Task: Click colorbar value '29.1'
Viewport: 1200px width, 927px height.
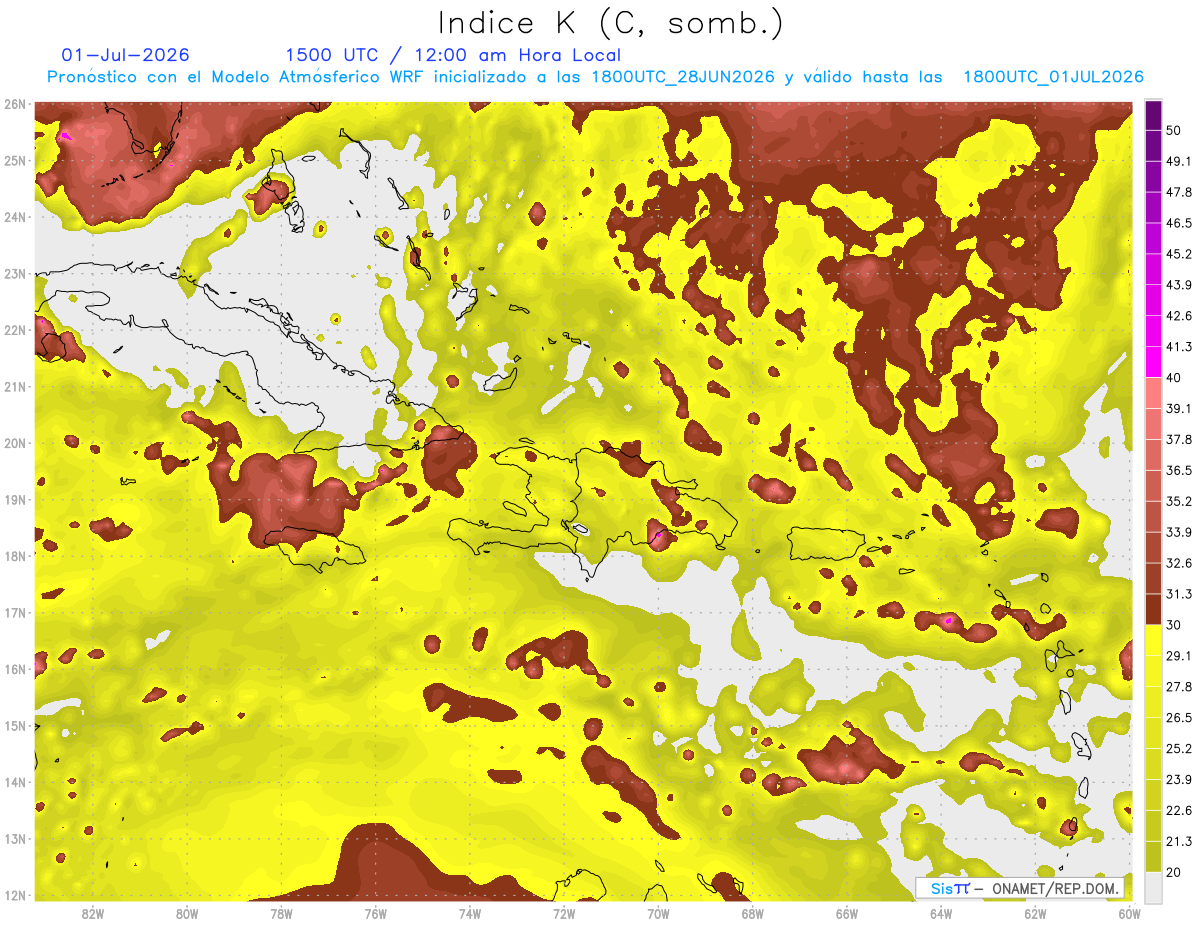Action: tap(1179, 656)
